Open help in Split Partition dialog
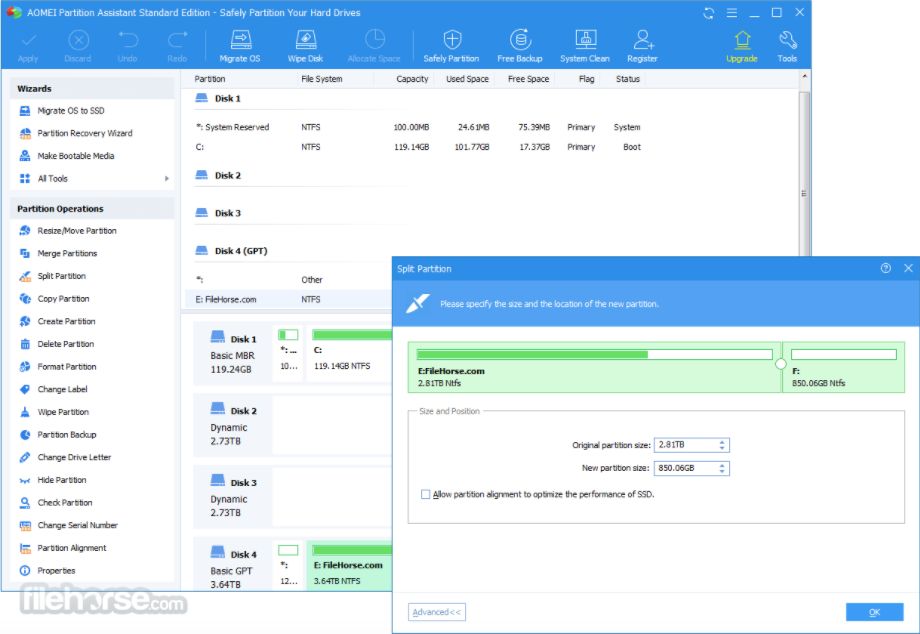This screenshot has width=920, height=634. 886,268
